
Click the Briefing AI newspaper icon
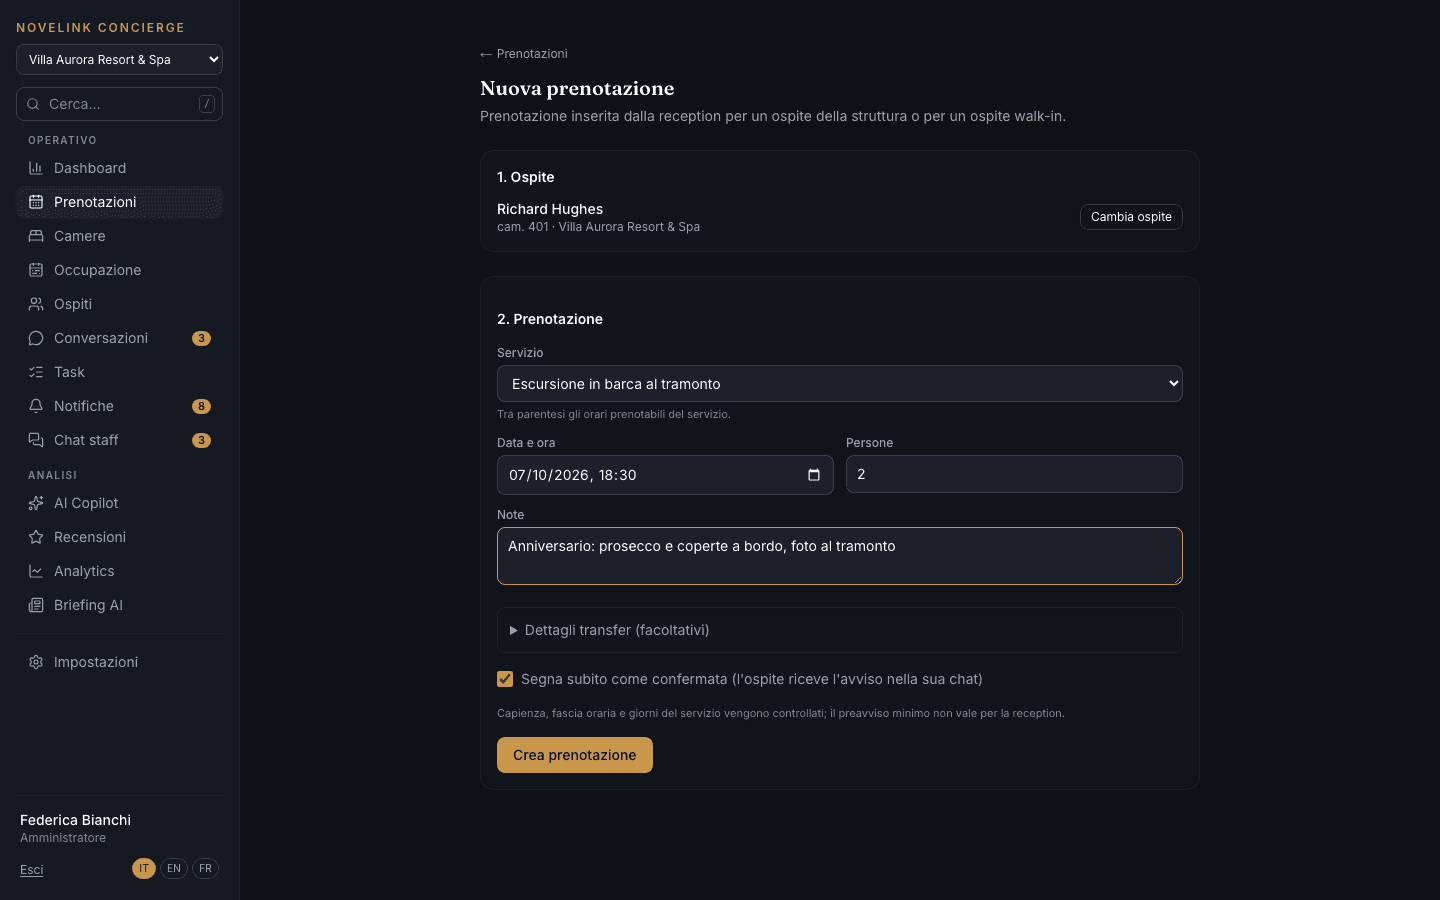[36, 605]
